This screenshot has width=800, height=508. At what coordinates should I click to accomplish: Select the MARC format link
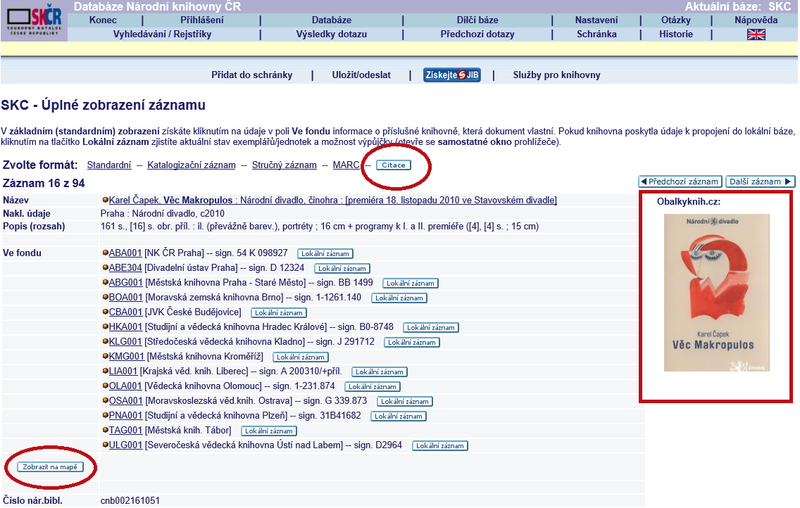click(x=346, y=165)
